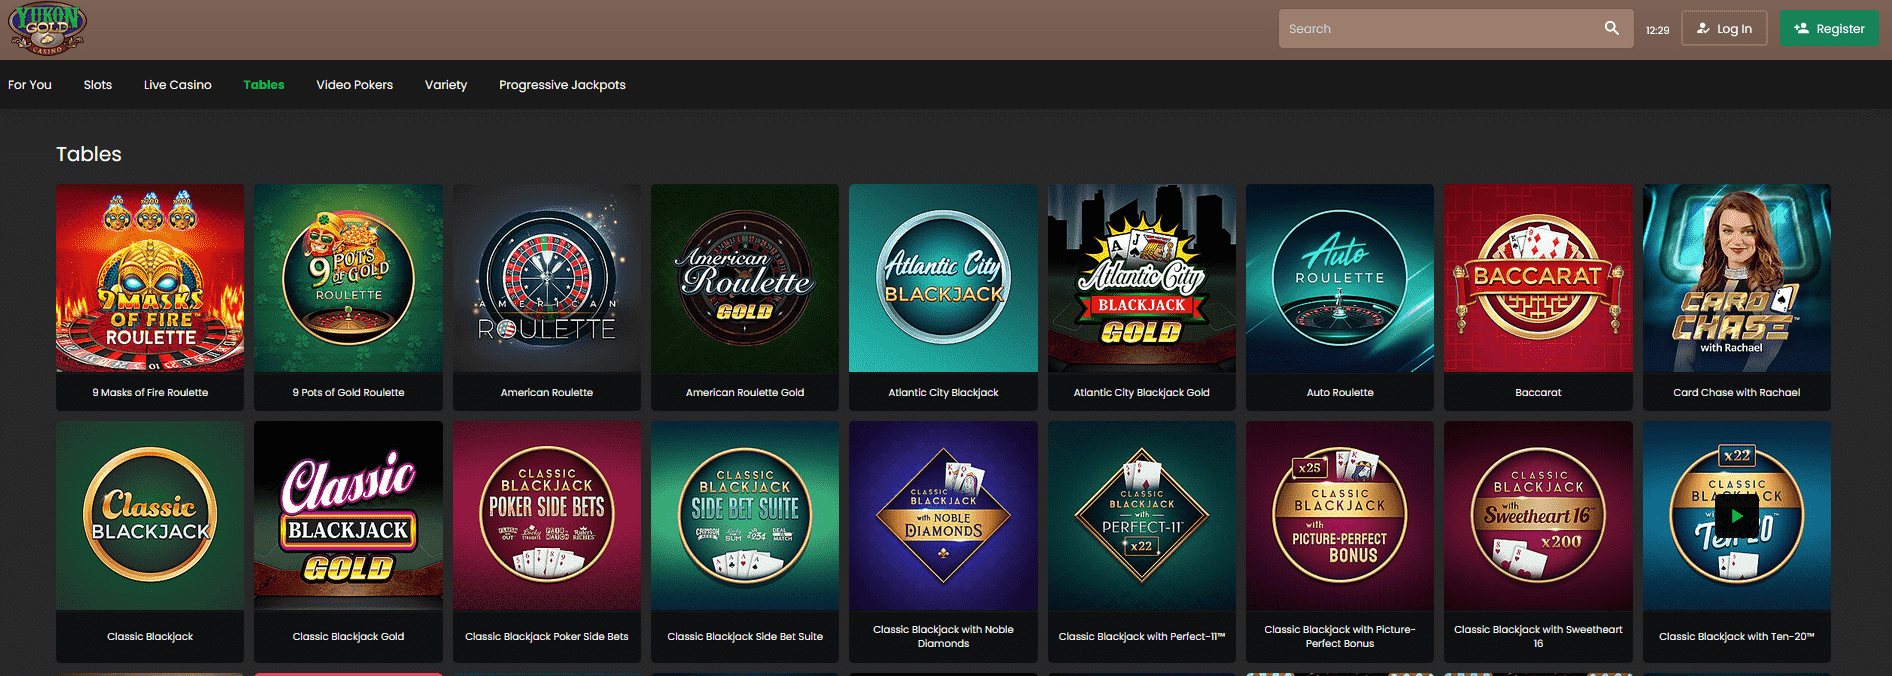
Task: Launch 9 Pots of Gold Roulette thumbnail
Action: tap(348, 278)
